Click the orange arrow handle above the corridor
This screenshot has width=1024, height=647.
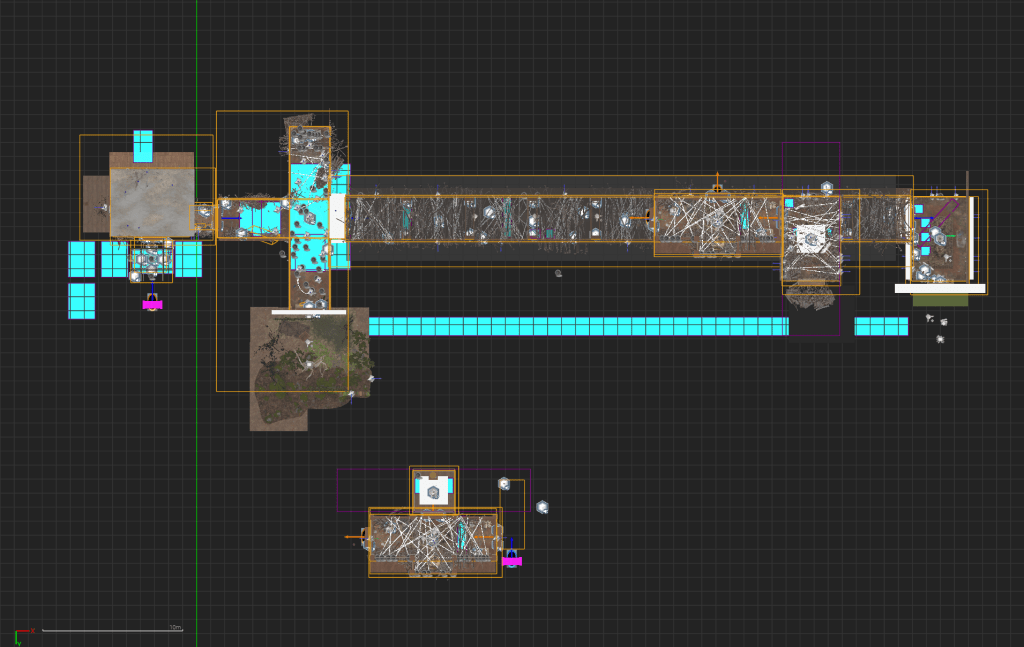(716, 186)
